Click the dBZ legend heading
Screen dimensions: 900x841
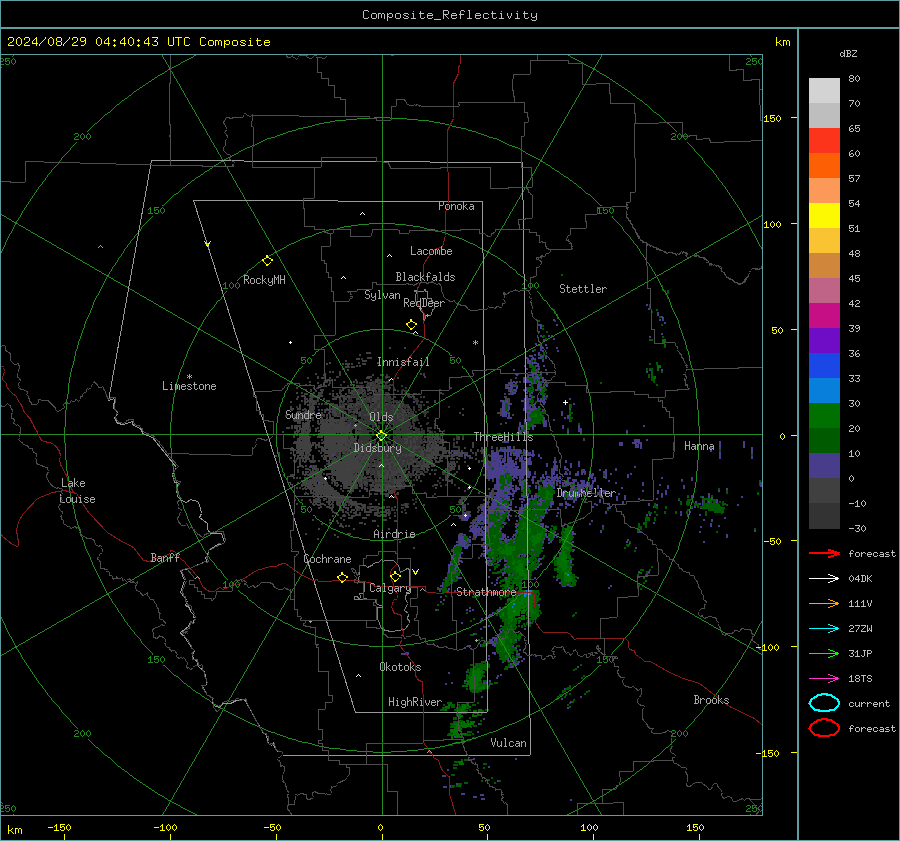coord(848,54)
